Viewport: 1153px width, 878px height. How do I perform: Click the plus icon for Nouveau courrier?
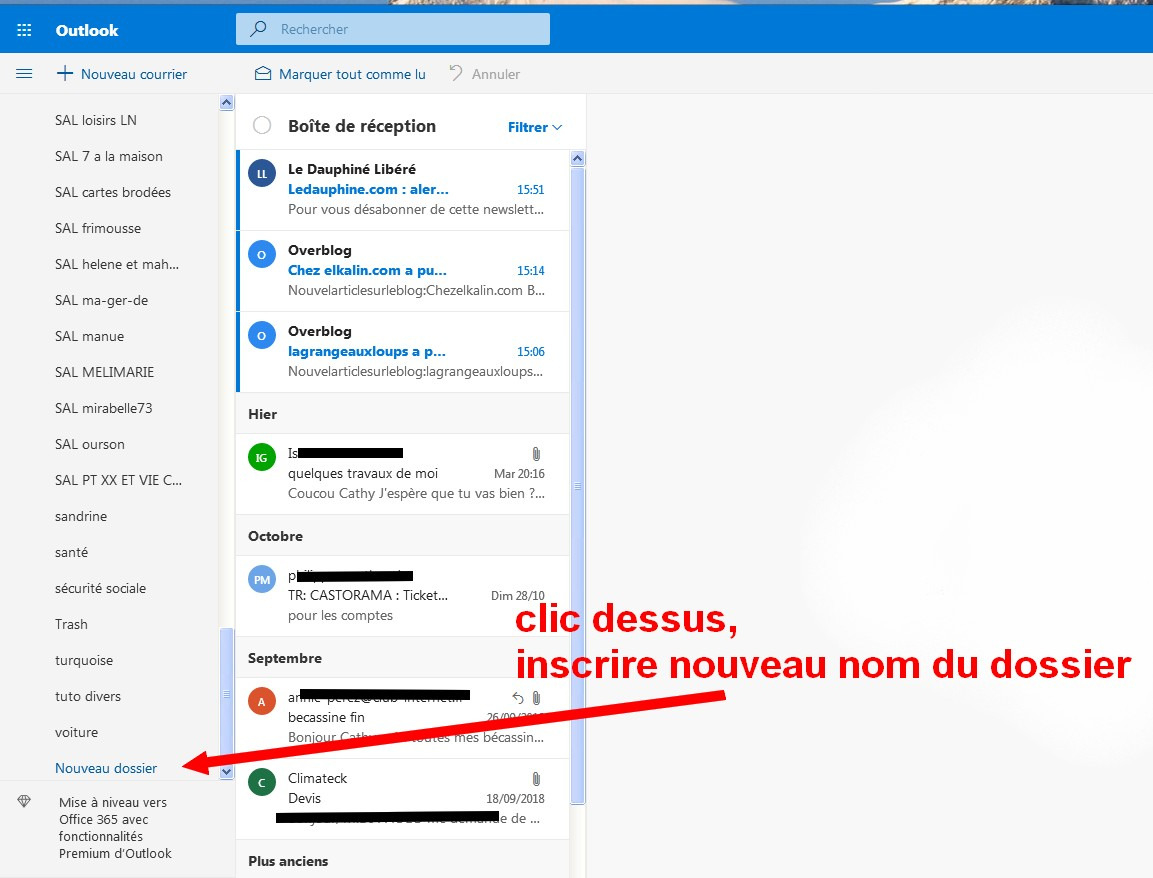[65, 74]
